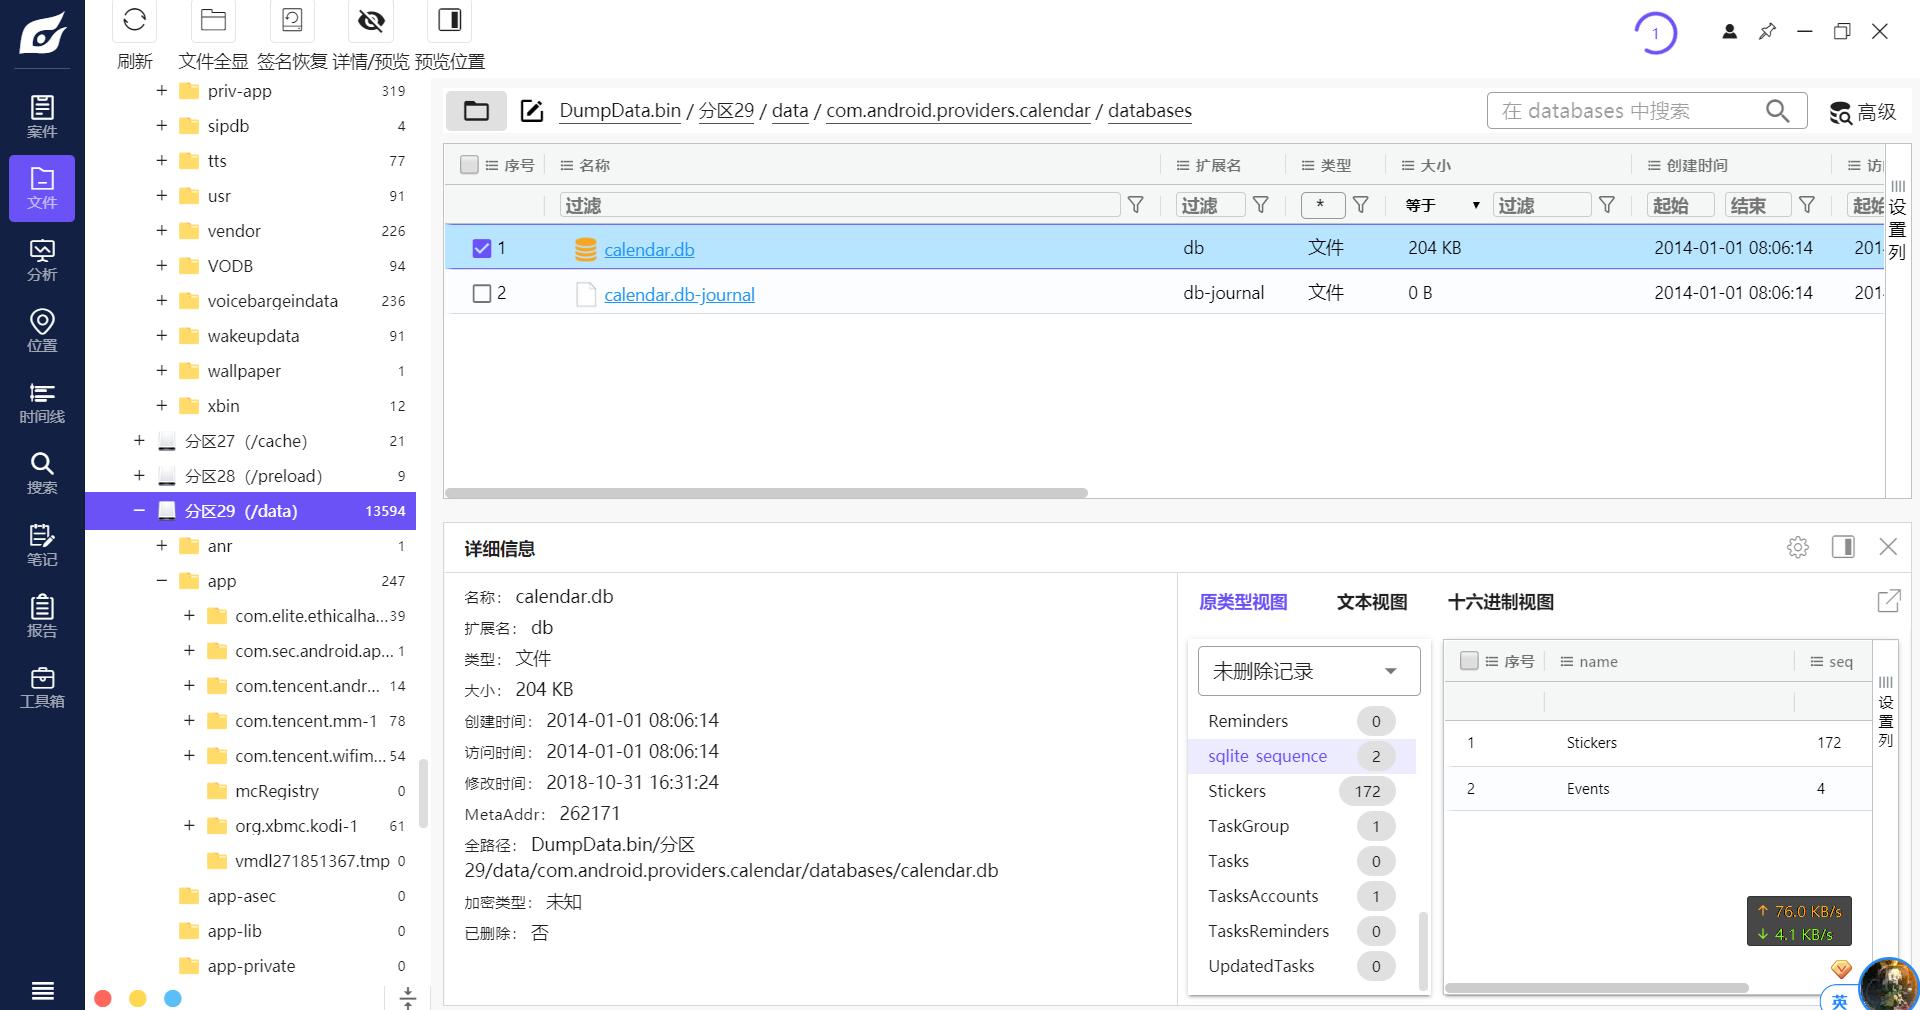1920x1010 pixels.
Task: Open the 笔记 notes sidebar section
Action: click(42, 545)
